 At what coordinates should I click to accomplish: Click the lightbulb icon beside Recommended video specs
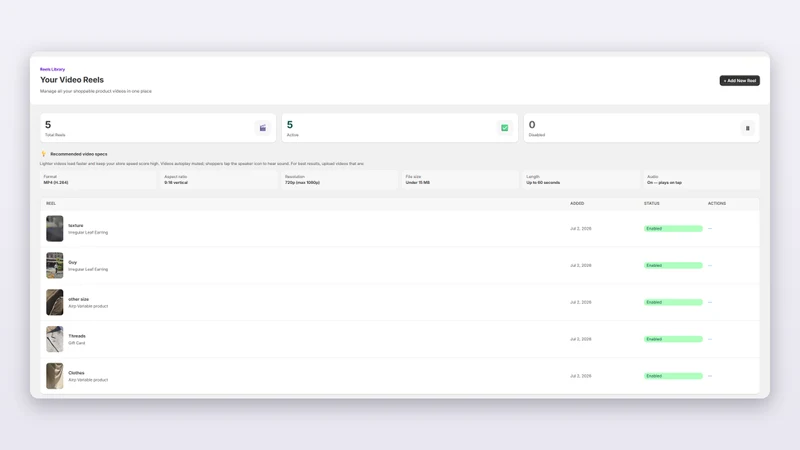[43, 154]
